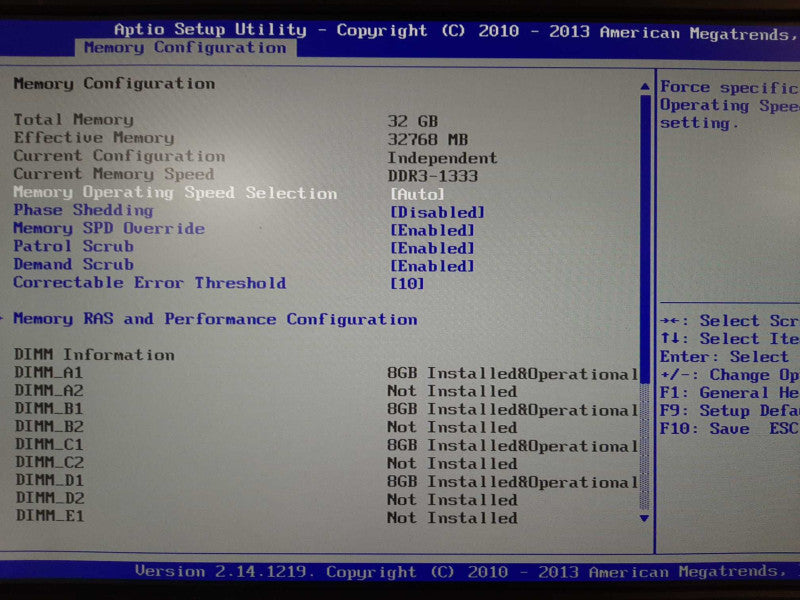800x600 pixels.
Task: Click the DIMM Information heading
Action: click(x=94, y=355)
